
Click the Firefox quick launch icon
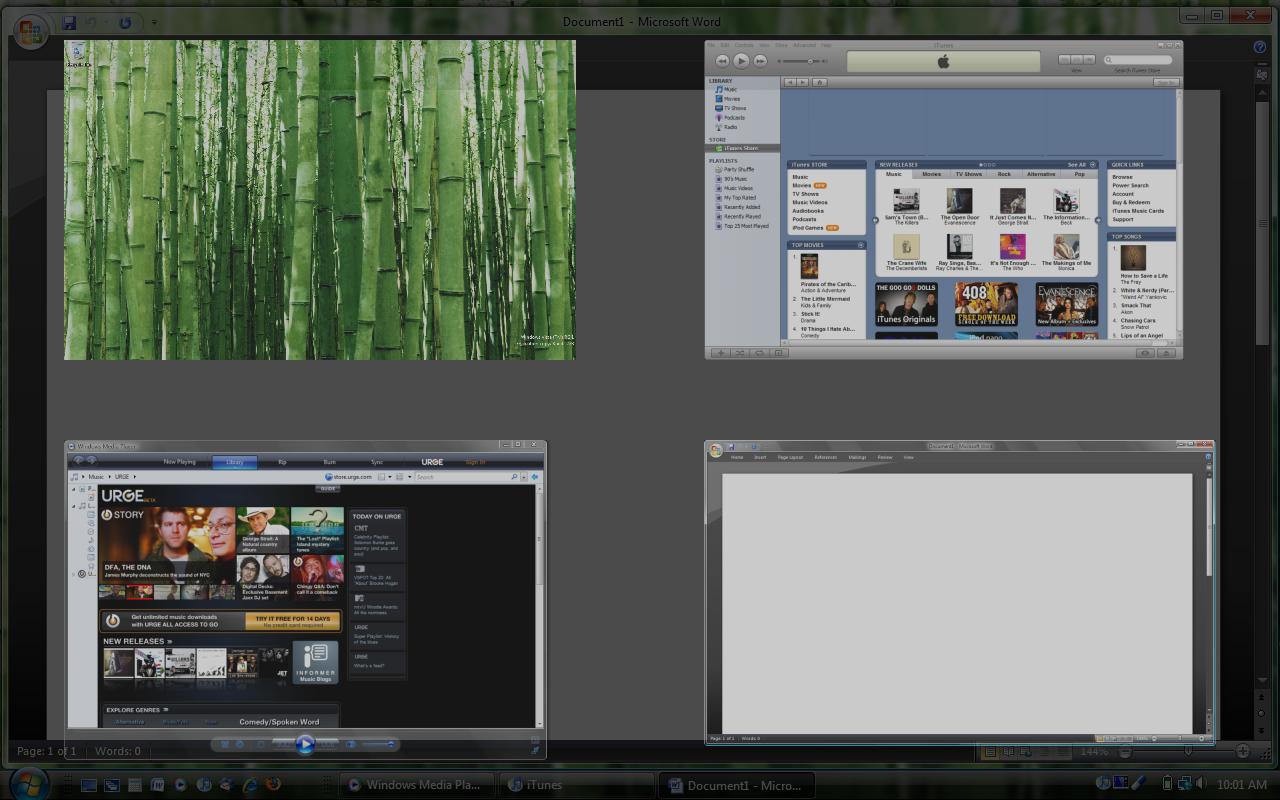coord(273,785)
